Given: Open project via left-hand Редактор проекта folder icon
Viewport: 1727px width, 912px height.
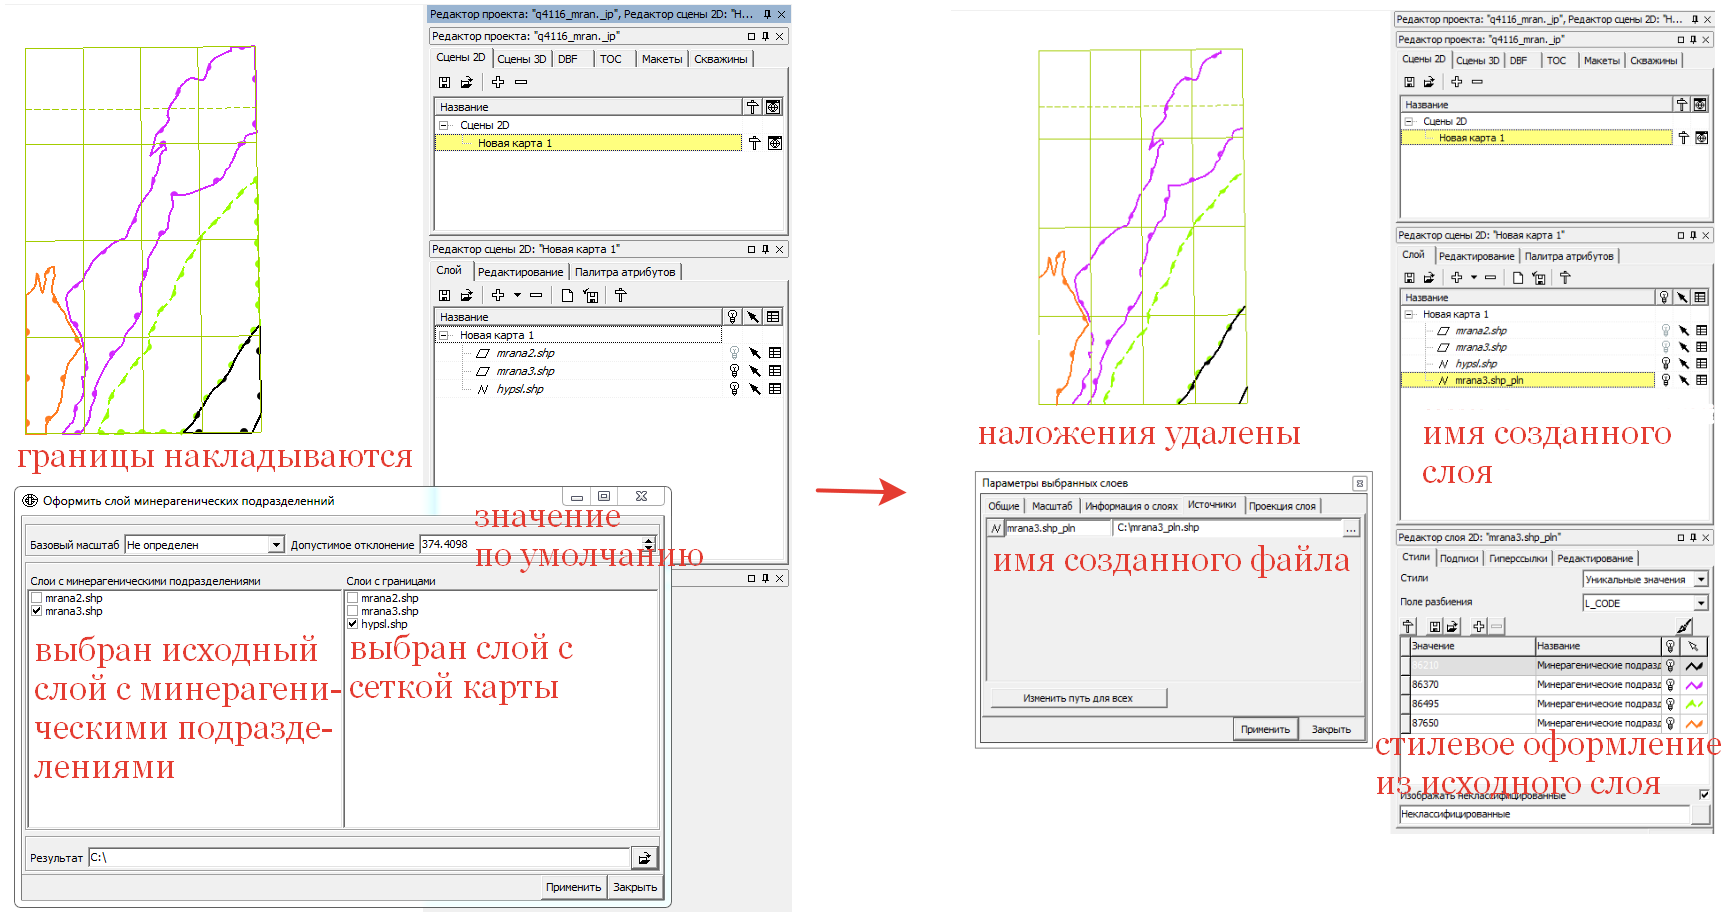Looking at the screenshot, I should coord(466,82).
